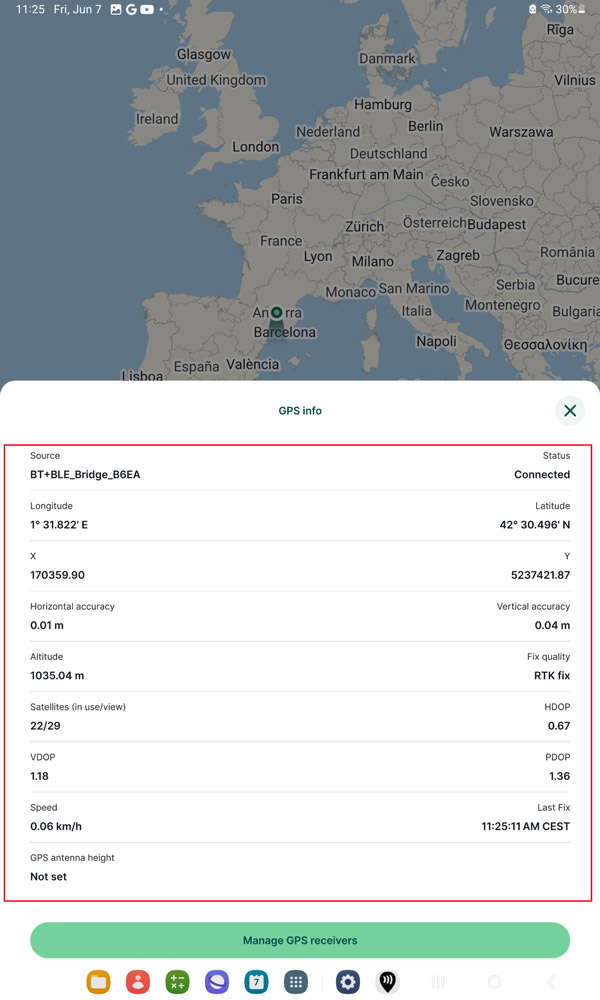Open Contacts app from dock
600x1000 pixels.
138,982
